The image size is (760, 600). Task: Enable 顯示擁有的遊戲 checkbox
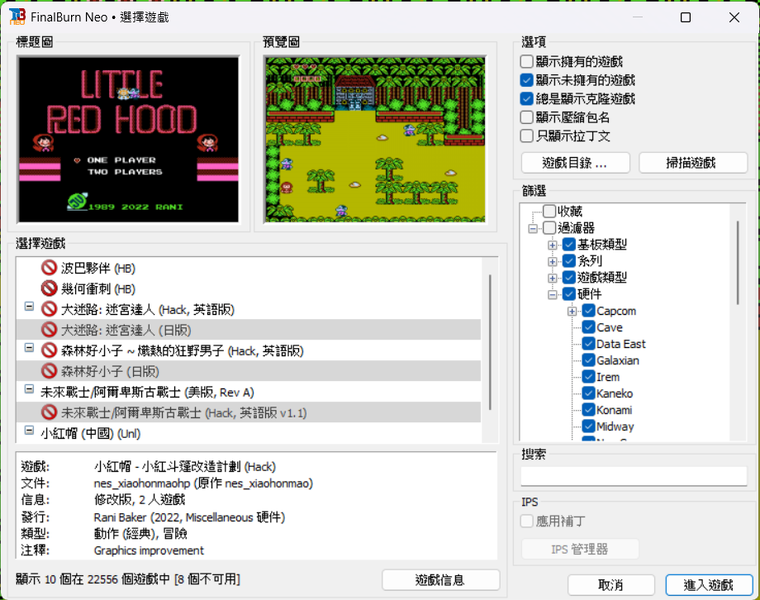click(526, 62)
